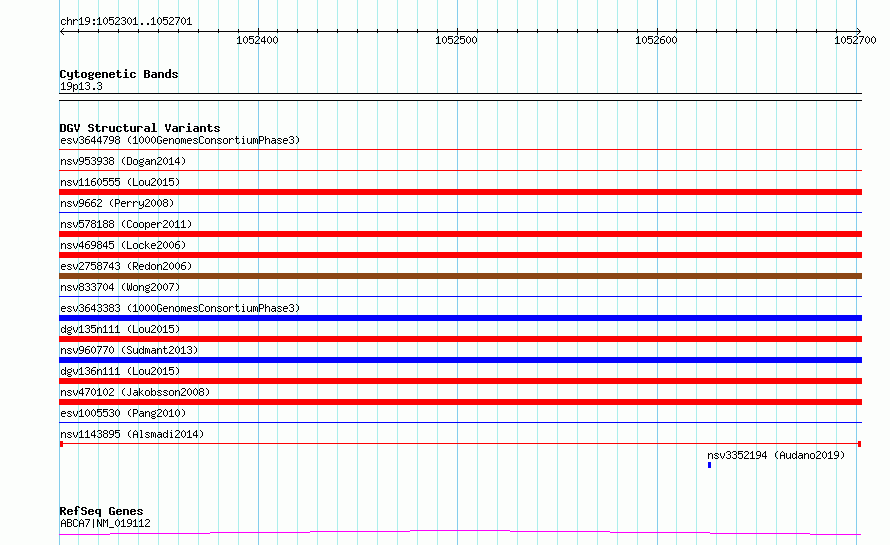890x545 pixels.
Task: Open variant nsv833704 (Wong2007)
Action: (x=120, y=287)
